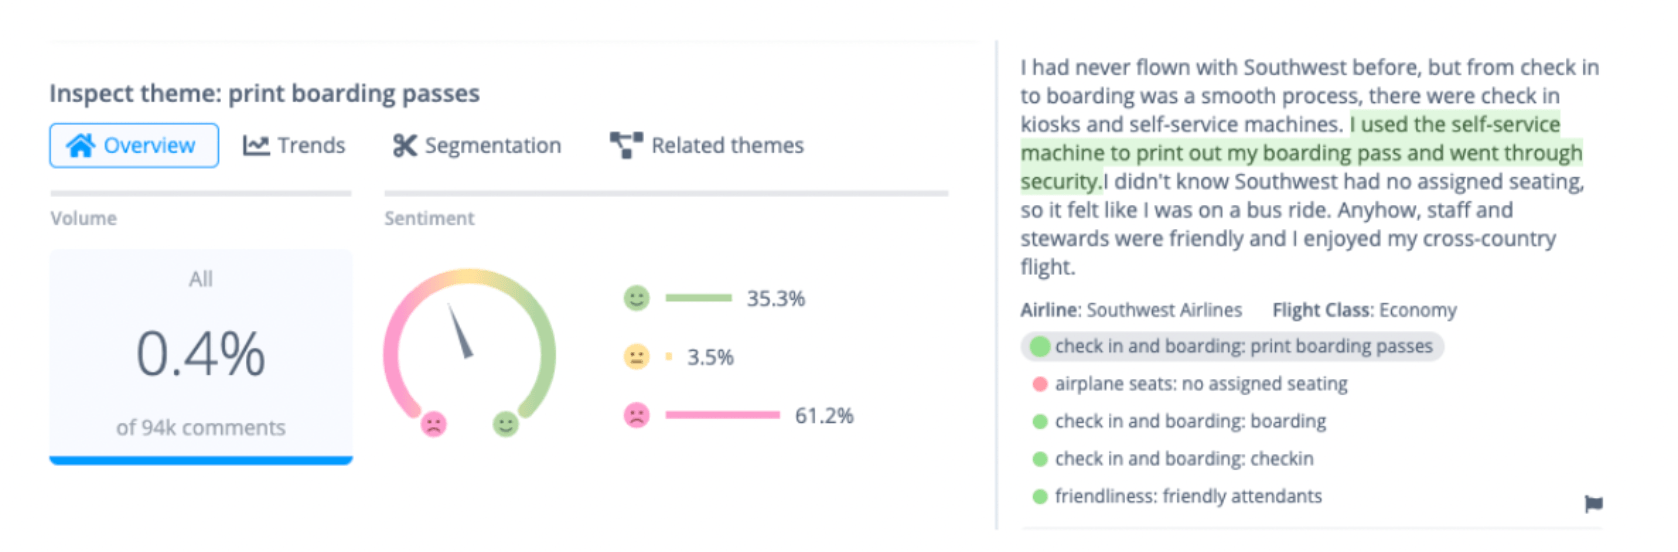Click the green happy face sentiment icon
The image size is (1678, 552).
637,298
